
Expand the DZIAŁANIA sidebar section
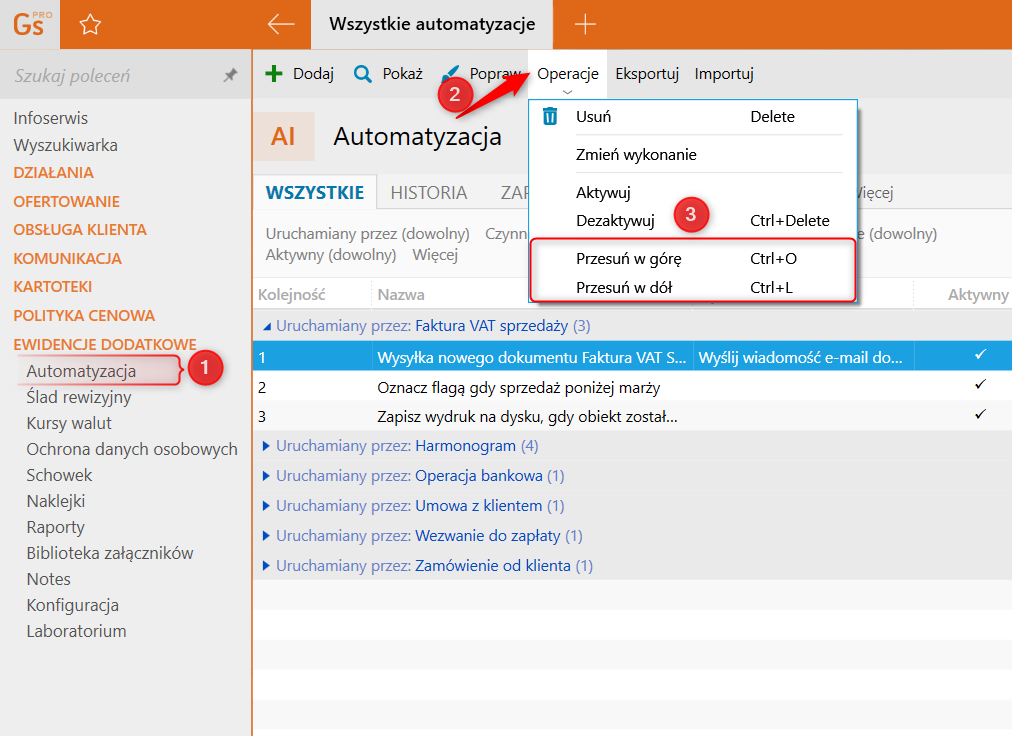[54, 173]
